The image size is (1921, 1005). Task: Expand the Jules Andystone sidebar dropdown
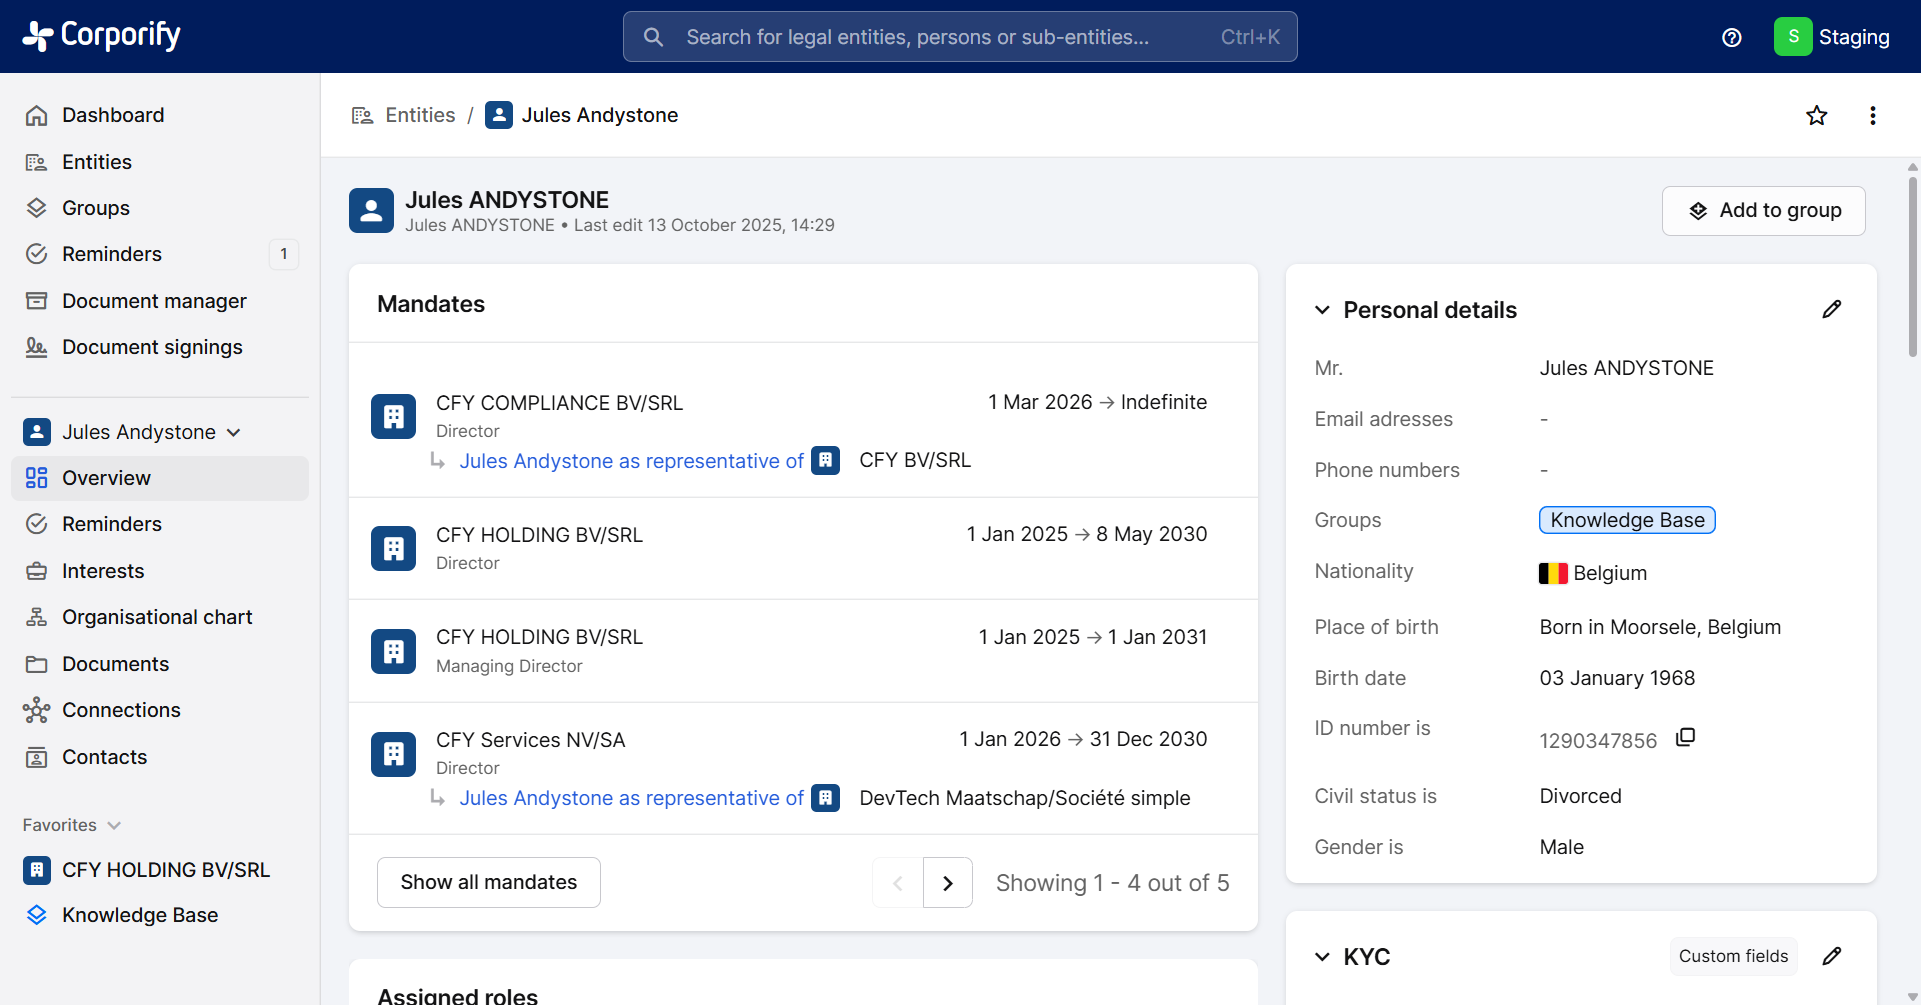[234, 433]
